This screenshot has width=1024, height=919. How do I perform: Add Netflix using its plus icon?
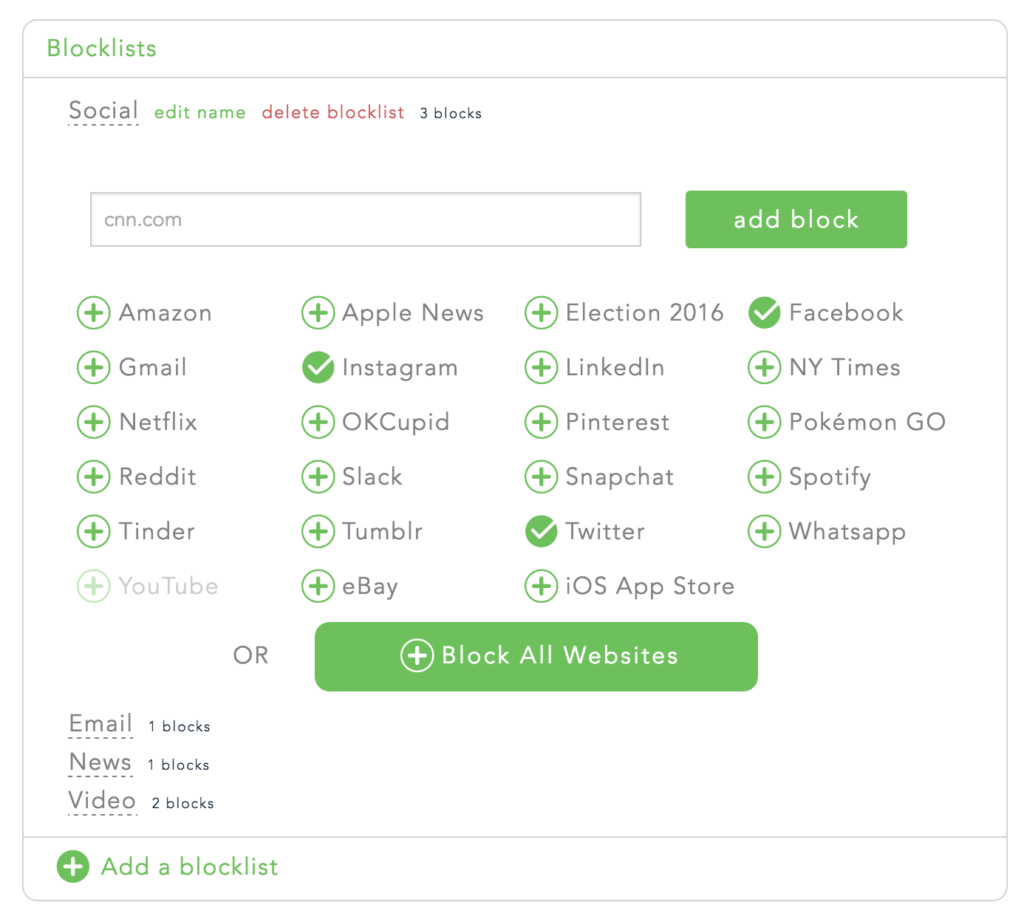pos(94,422)
